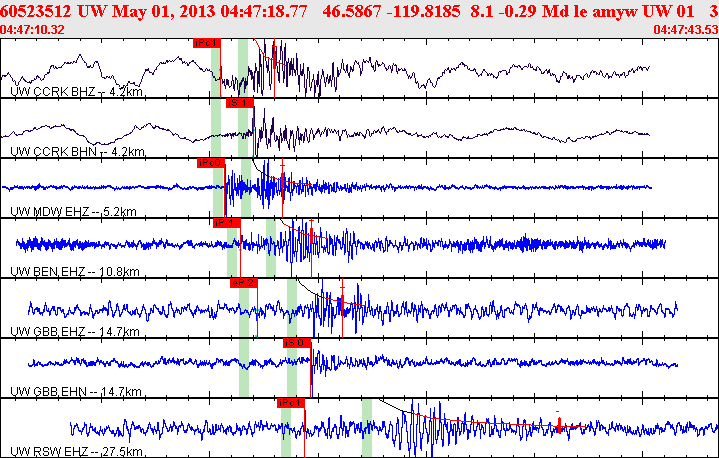Image resolution: width=719 pixels, height=458 pixels.
Task: Select the iS 0 pick flag on GBB EHN
Action: (x=297, y=343)
